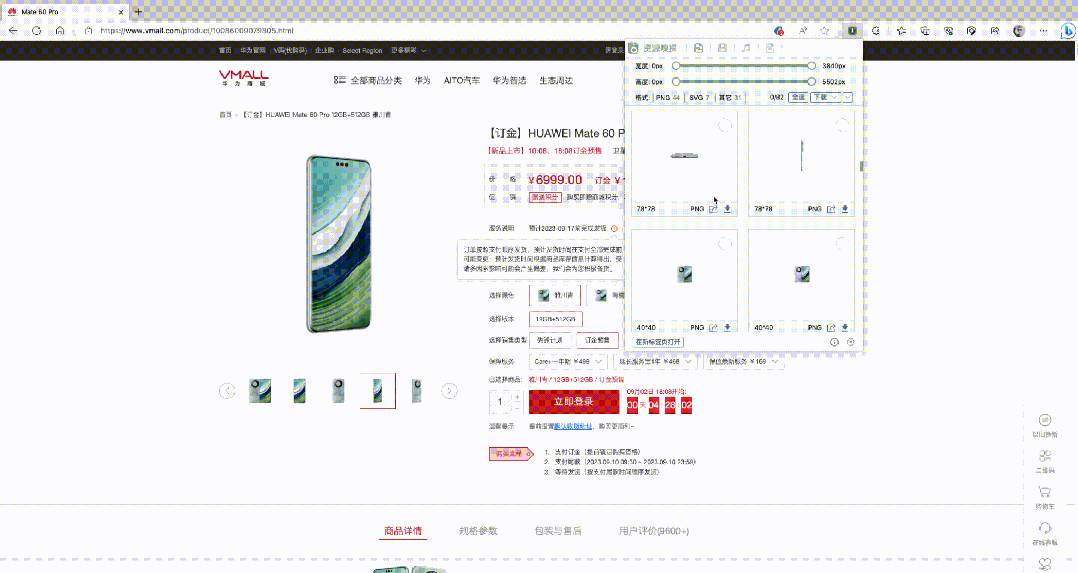Choose the 订金预售 package option
The image size is (1078, 573).
(597, 340)
